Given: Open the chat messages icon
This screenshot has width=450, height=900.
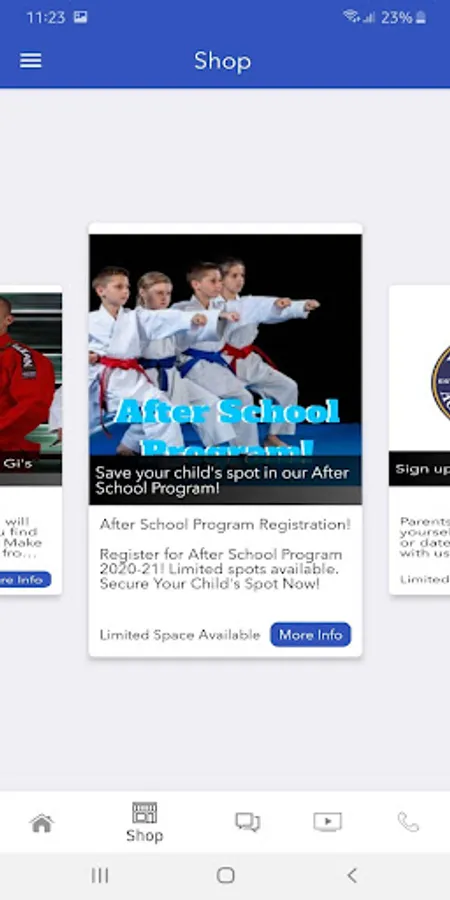Looking at the screenshot, I should coord(248,822).
